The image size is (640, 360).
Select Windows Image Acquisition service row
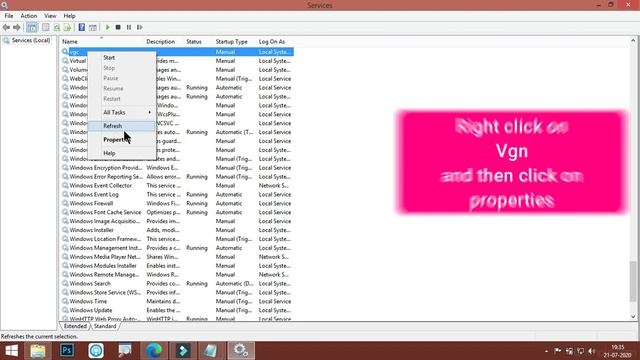[177, 221]
